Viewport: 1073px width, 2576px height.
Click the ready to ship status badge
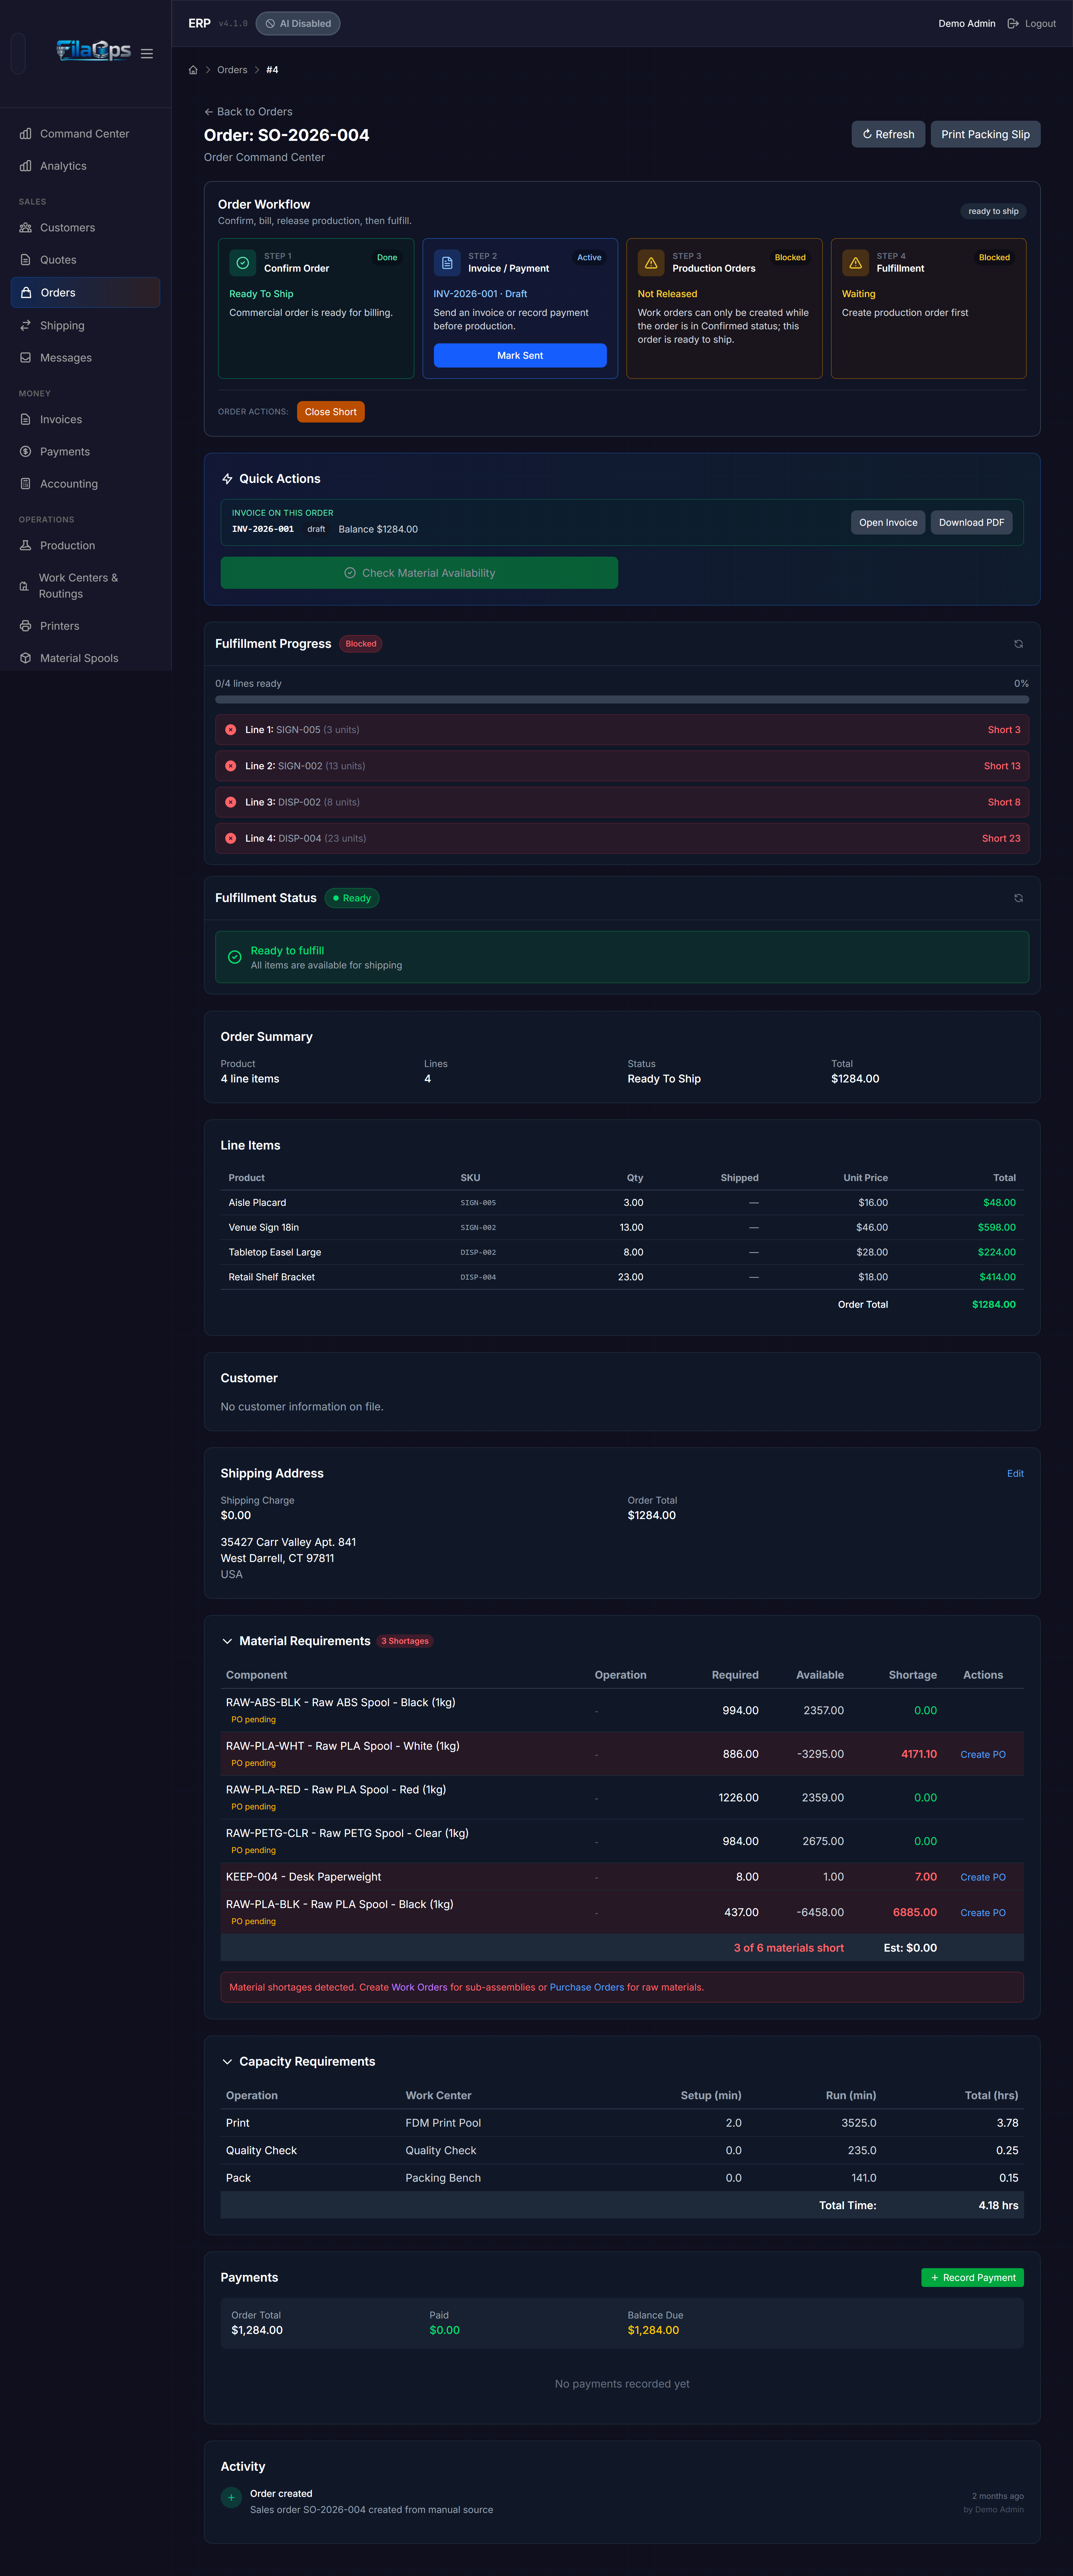(x=993, y=211)
